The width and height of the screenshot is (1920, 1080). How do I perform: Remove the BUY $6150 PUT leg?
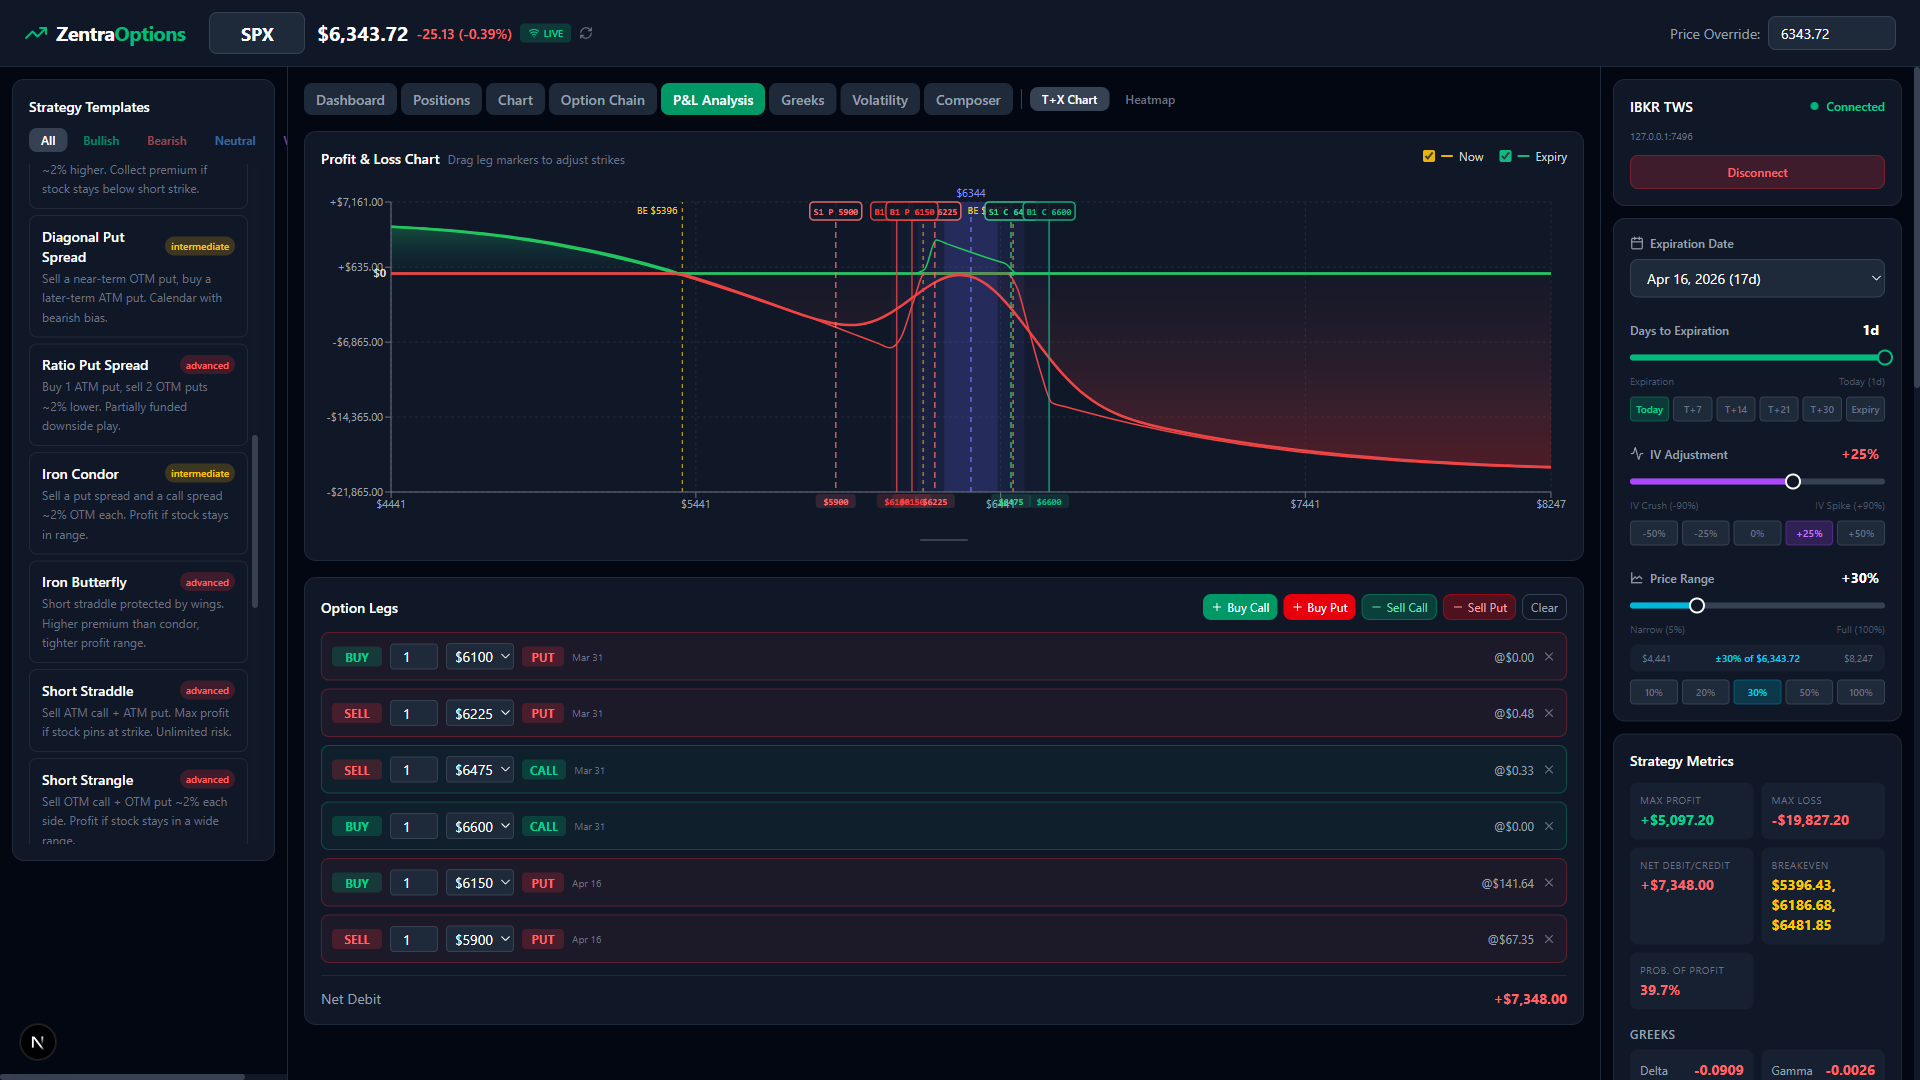[1549, 883]
